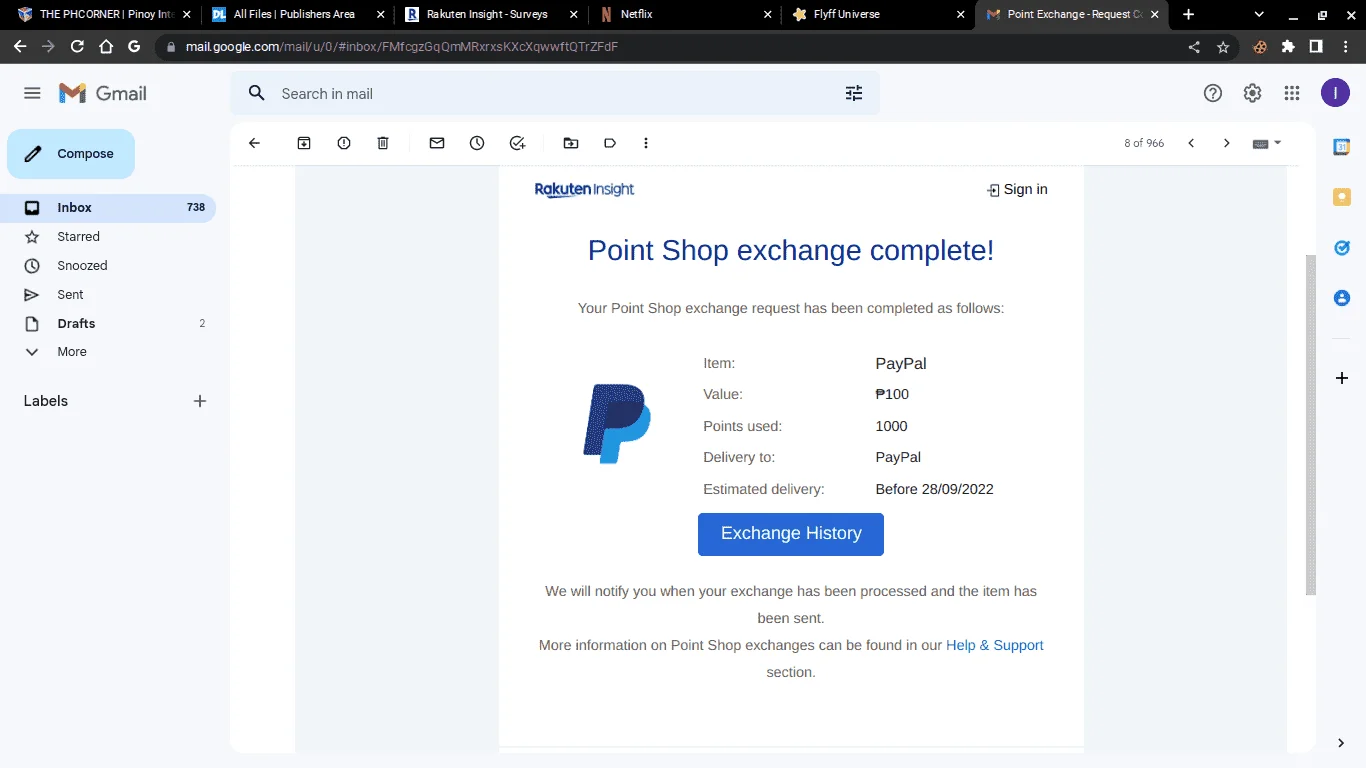
Task: Open the Gmail main menu hamburger
Action: click(32, 93)
